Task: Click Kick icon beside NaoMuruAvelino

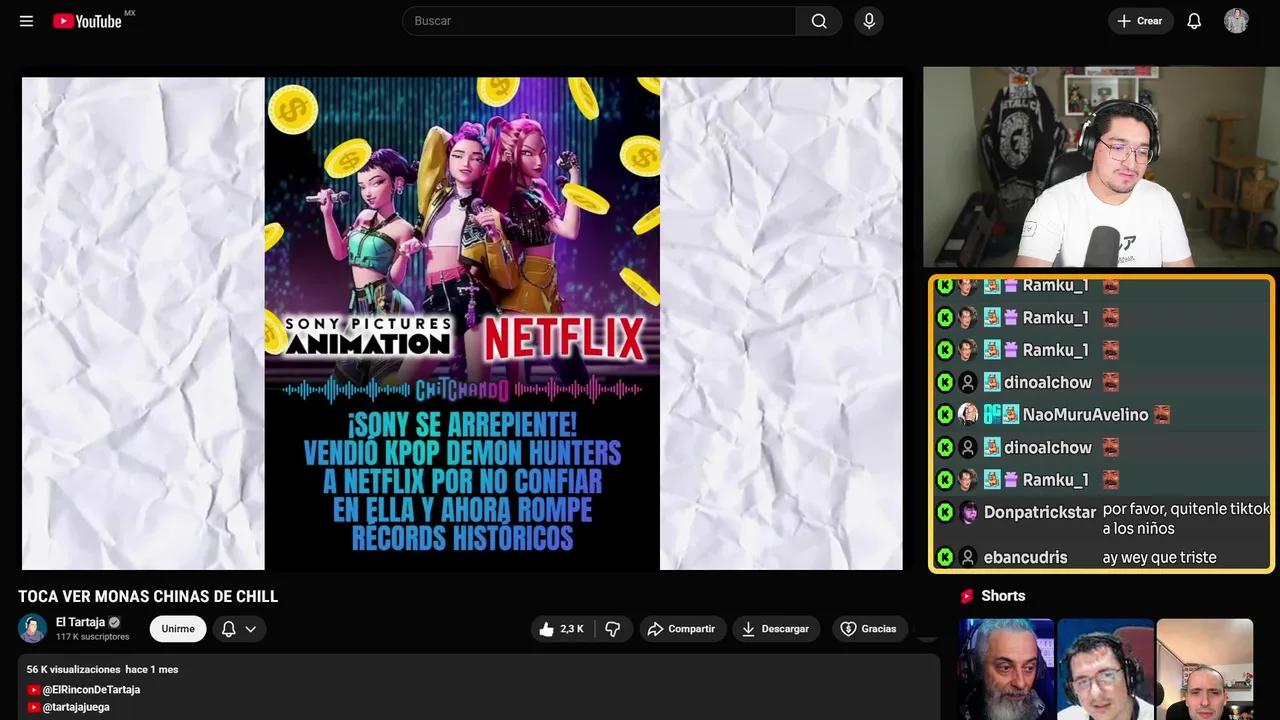Action: (945, 414)
